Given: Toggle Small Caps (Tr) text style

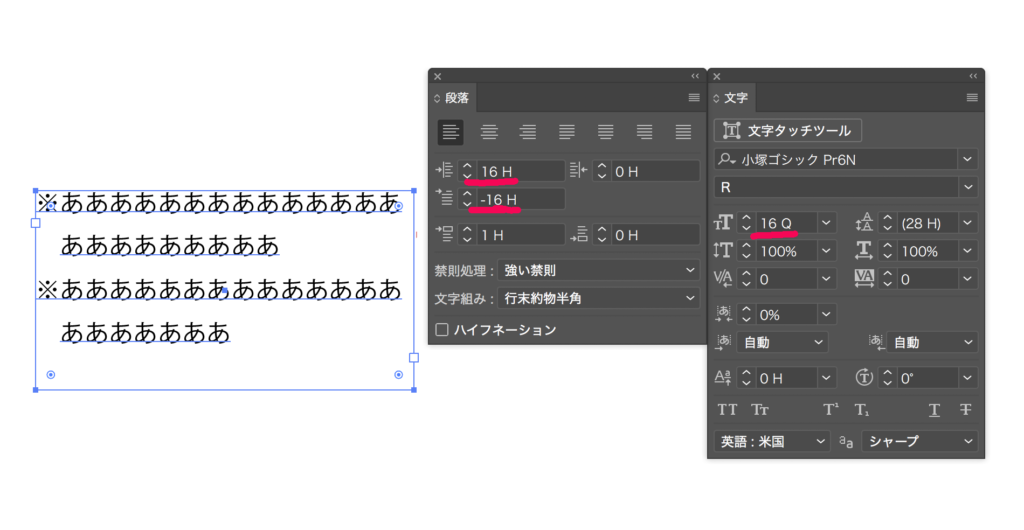Looking at the screenshot, I should (760, 410).
